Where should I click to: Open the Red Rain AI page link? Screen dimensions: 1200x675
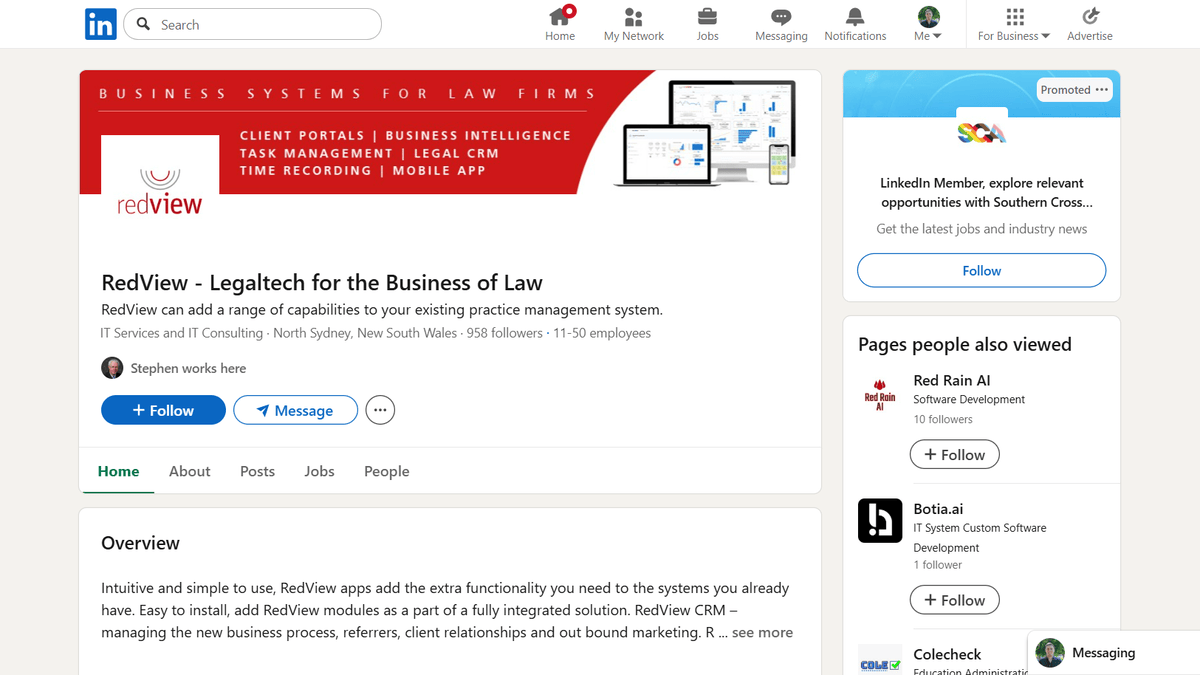[x=952, y=380]
